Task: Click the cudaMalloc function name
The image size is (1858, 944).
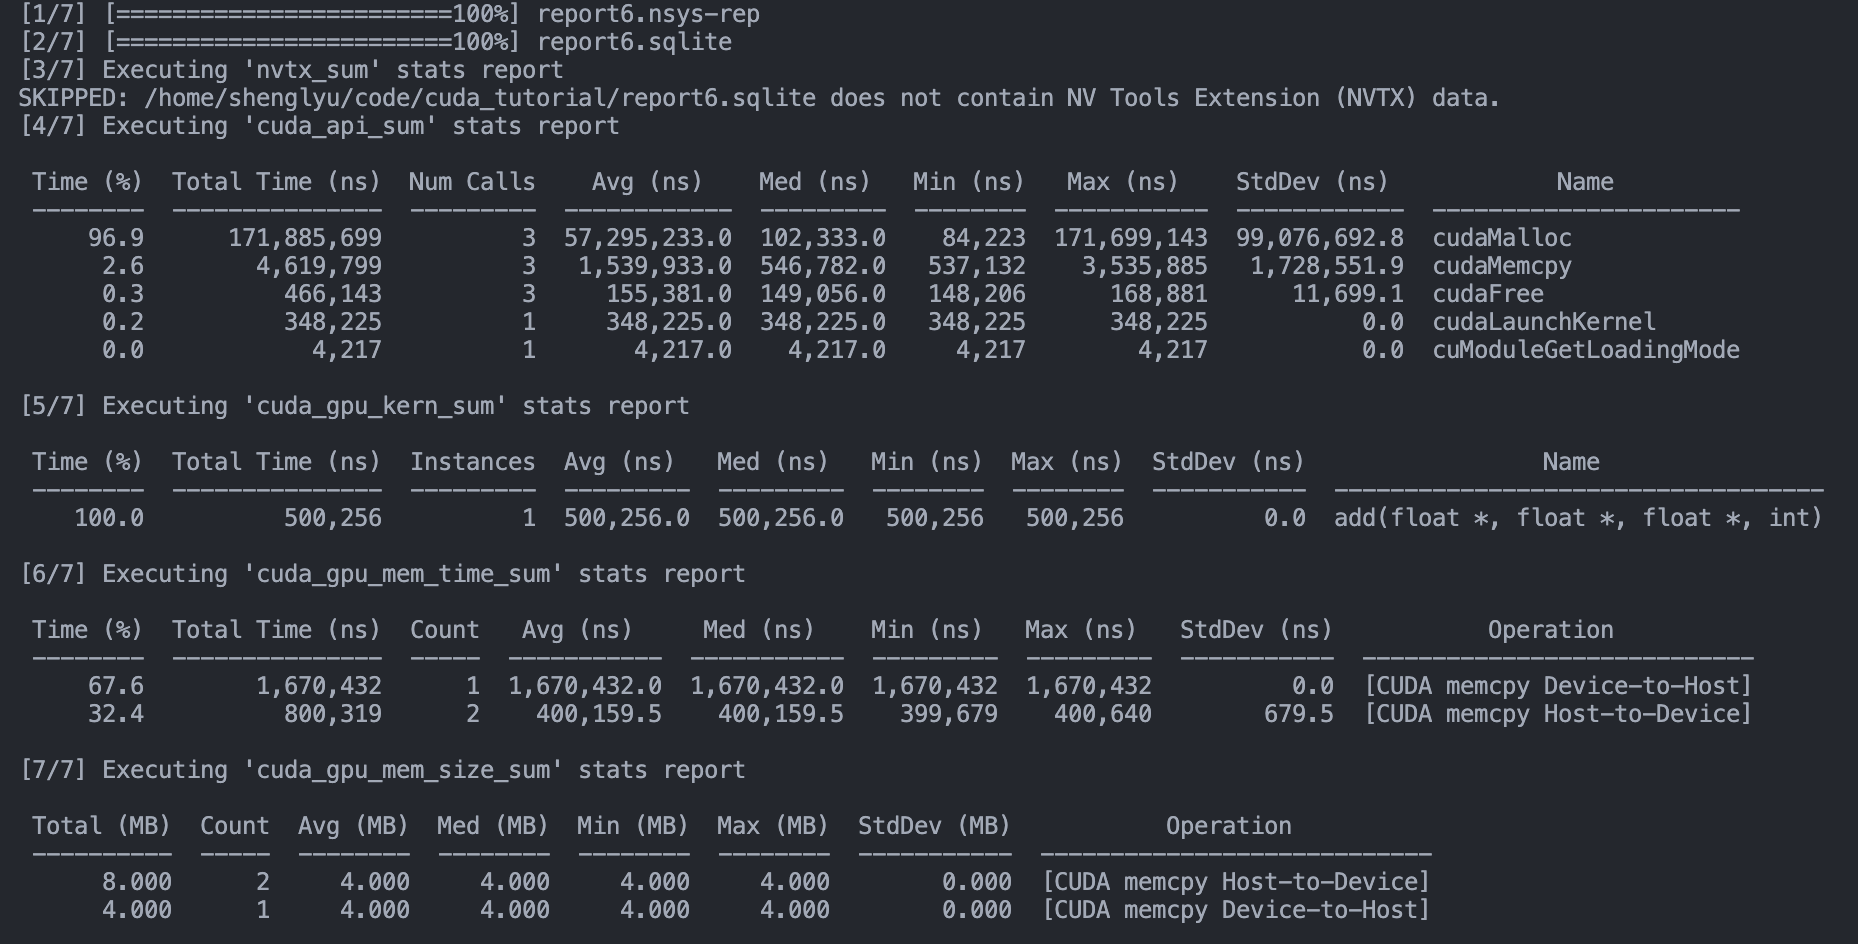Action: point(1501,238)
